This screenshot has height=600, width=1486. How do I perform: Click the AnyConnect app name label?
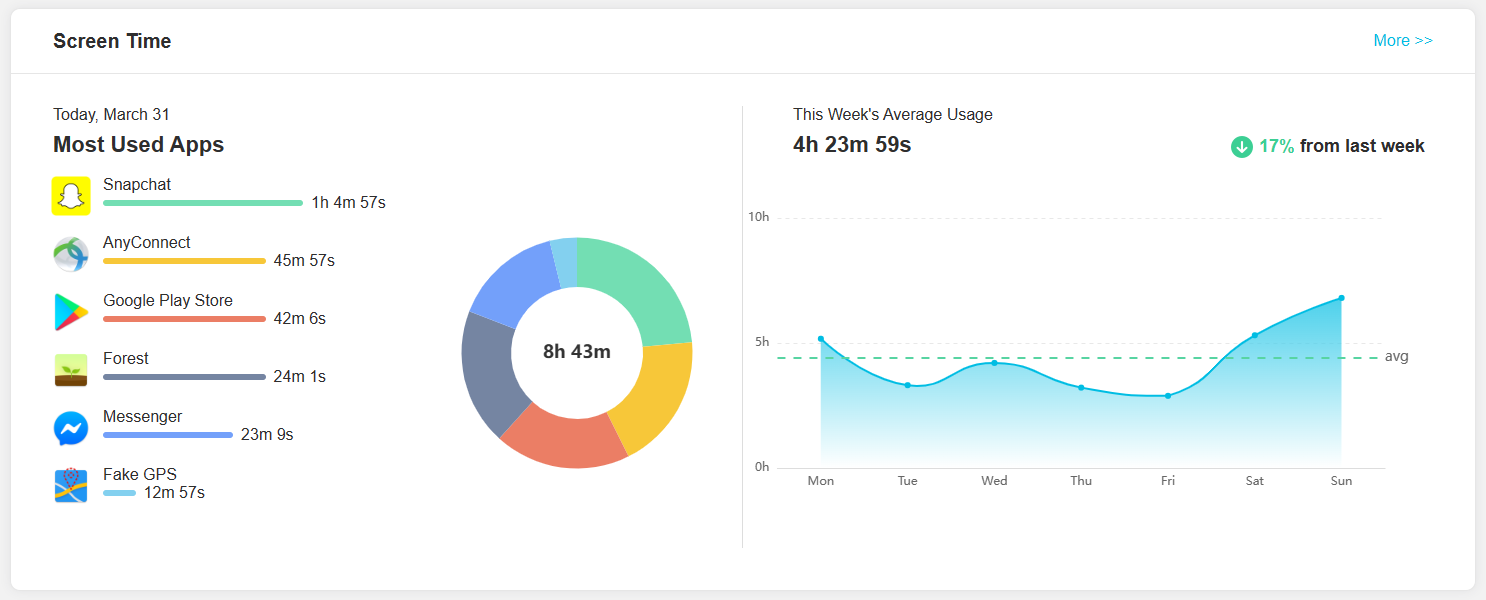(147, 243)
